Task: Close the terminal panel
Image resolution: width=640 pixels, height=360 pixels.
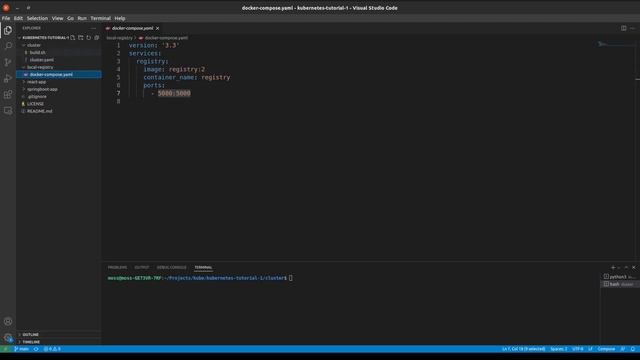Action: coord(633,267)
